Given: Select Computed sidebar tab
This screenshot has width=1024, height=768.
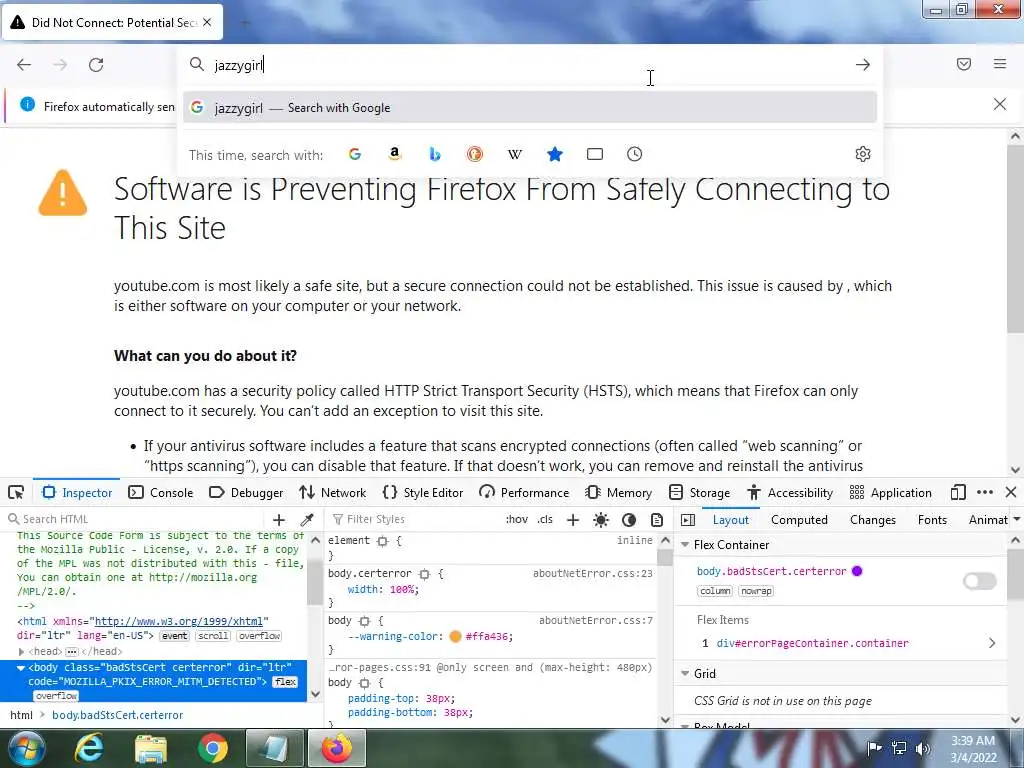Looking at the screenshot, I should tap(799, 520).
